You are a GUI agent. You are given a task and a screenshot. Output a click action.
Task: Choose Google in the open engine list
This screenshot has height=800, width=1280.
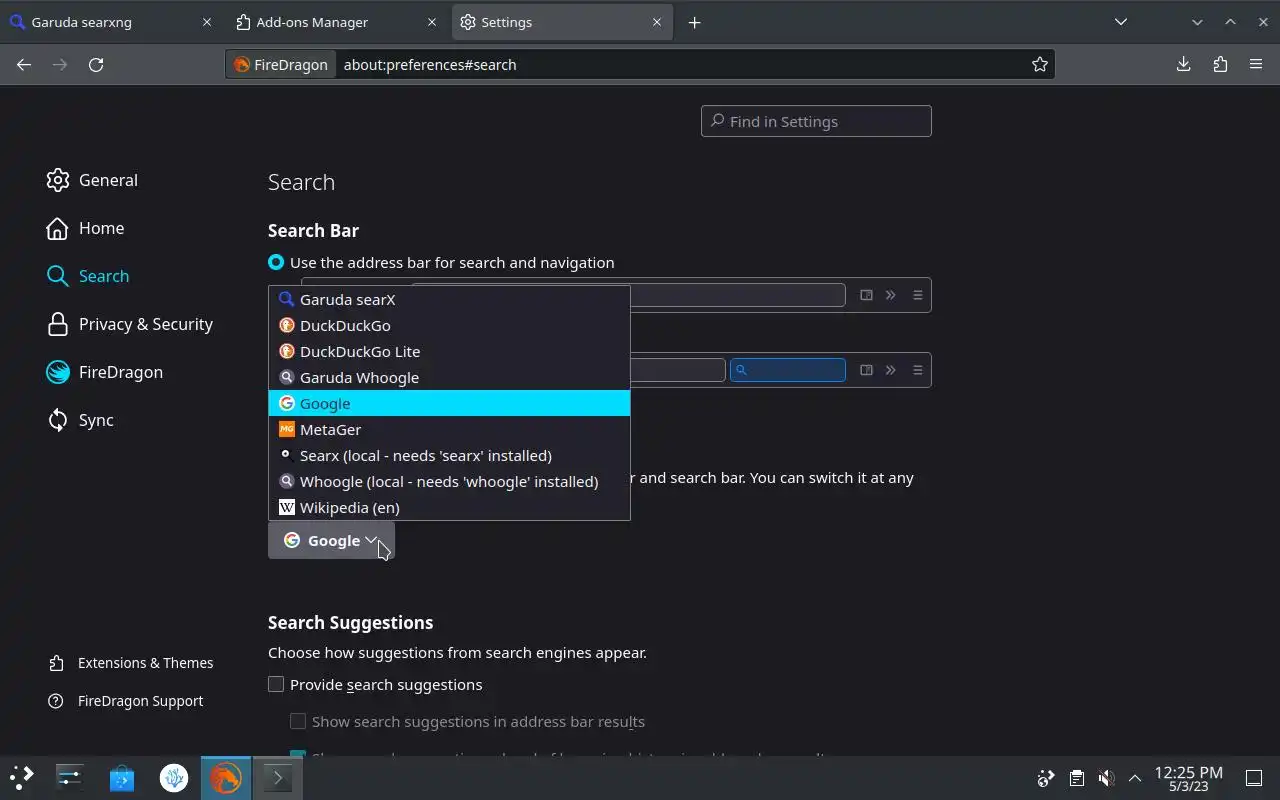(449, 403)
